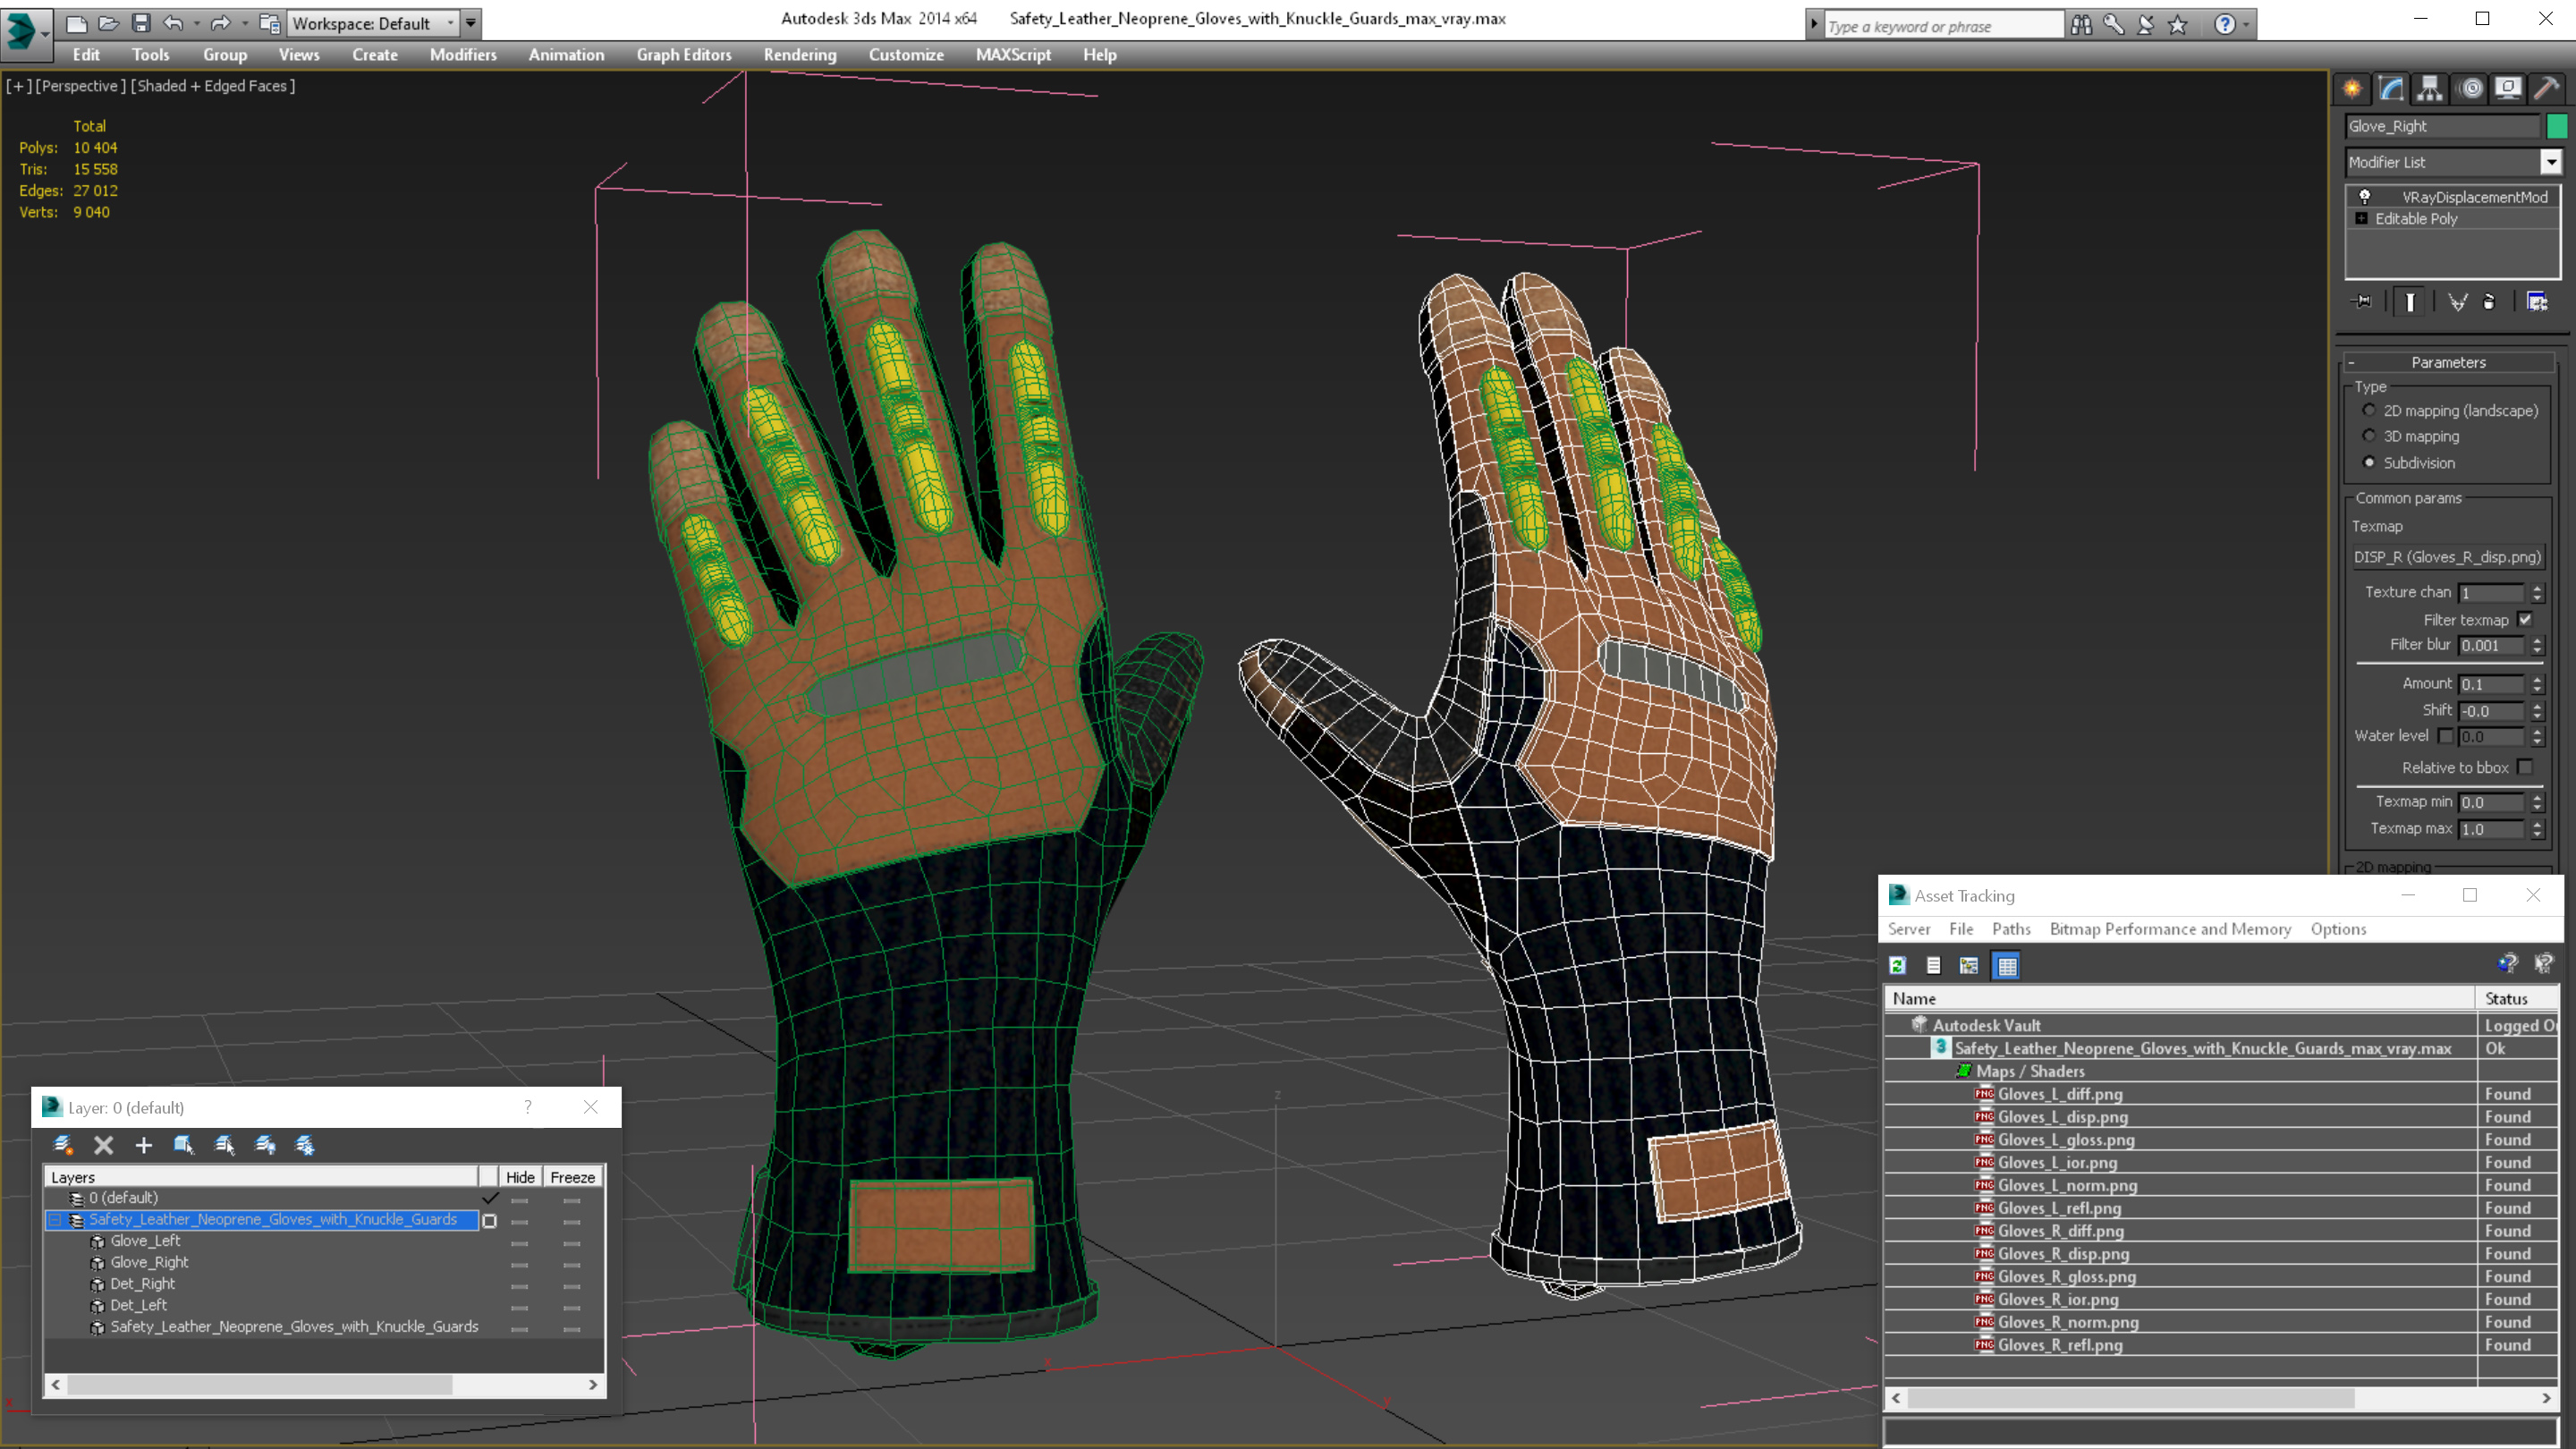Open the Workspace Default dropdown

point(450,23)
